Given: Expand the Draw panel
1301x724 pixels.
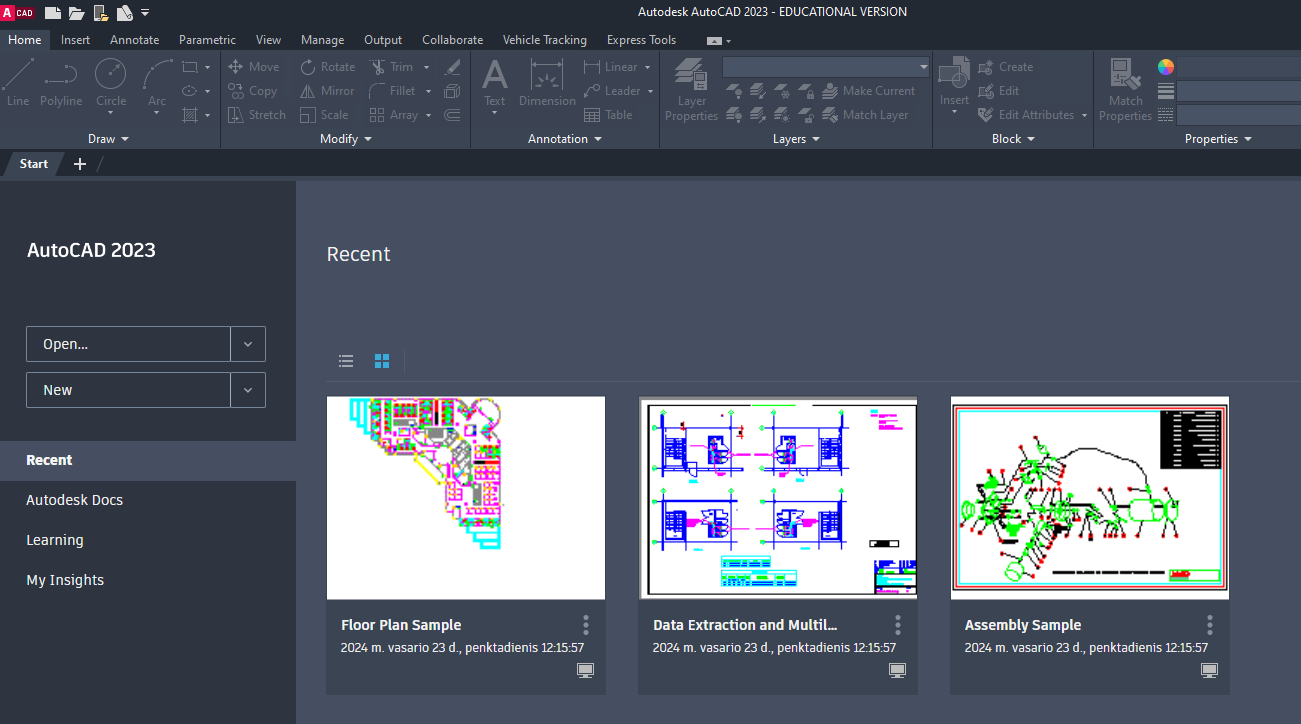Looking at the screenshot, I should (108, 139).
